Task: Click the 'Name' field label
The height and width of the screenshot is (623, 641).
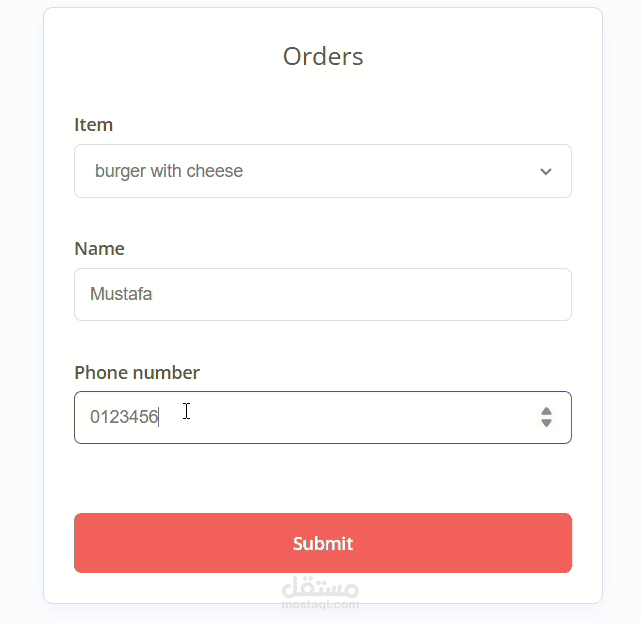Action: click(x=99, y=249)
